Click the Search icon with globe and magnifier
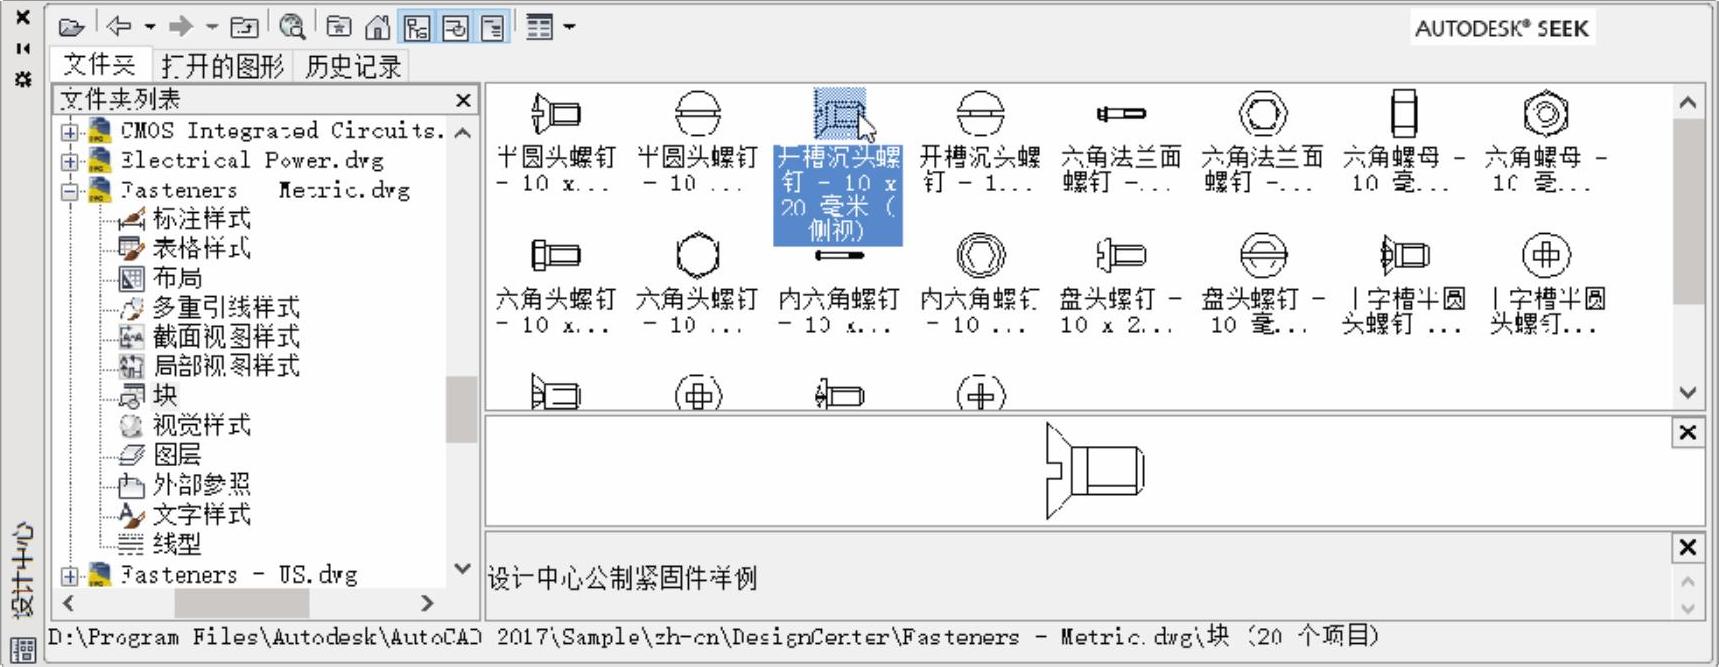1719x667 pixels. tap(292, 27)
